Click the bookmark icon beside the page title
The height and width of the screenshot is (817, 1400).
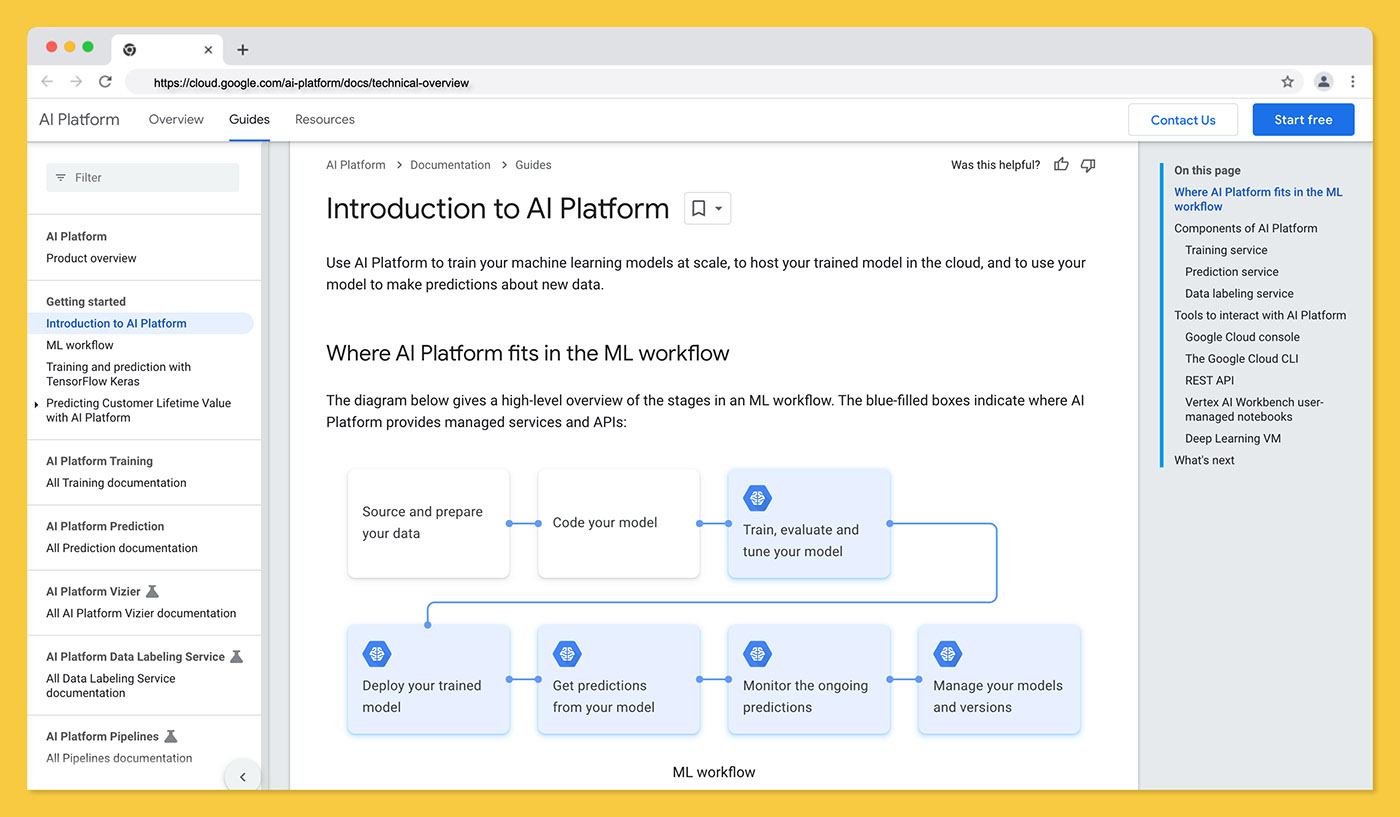pos(700,207)
